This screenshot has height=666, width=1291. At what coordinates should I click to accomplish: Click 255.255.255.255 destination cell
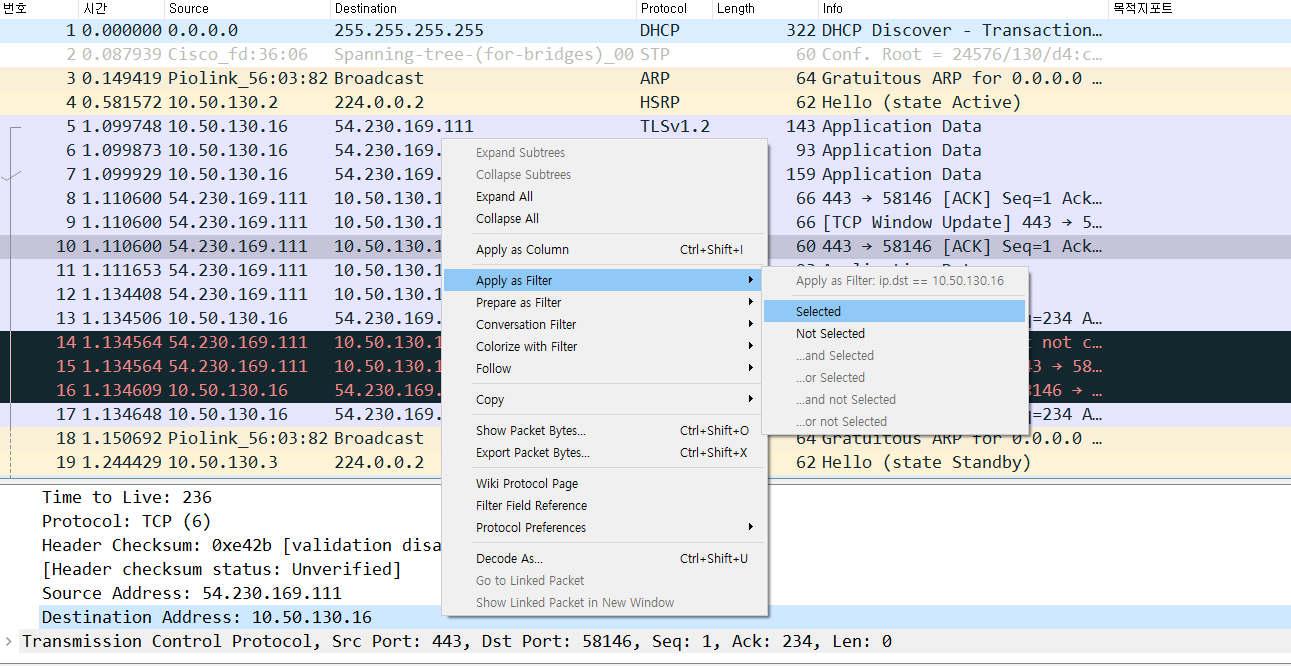coord(409,31)
